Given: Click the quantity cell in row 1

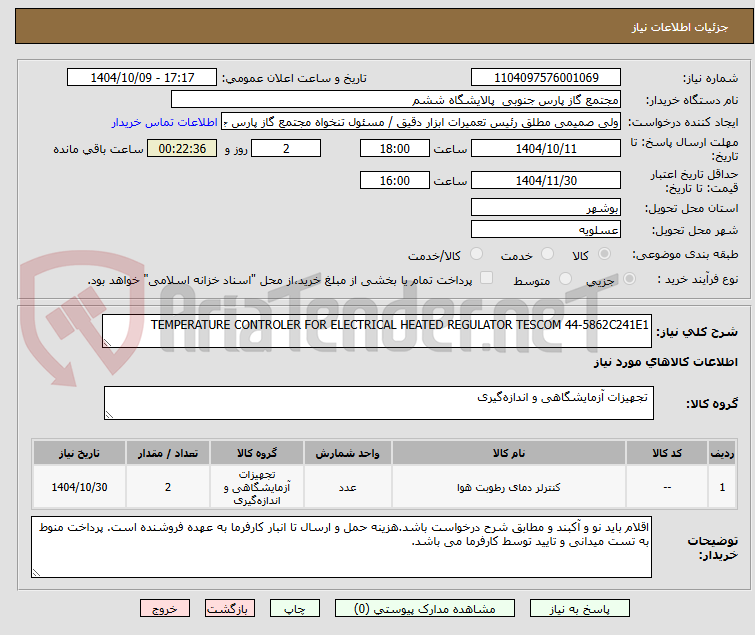Looking at the screenshot, I should pyautogui.click(x=168, y=487).
